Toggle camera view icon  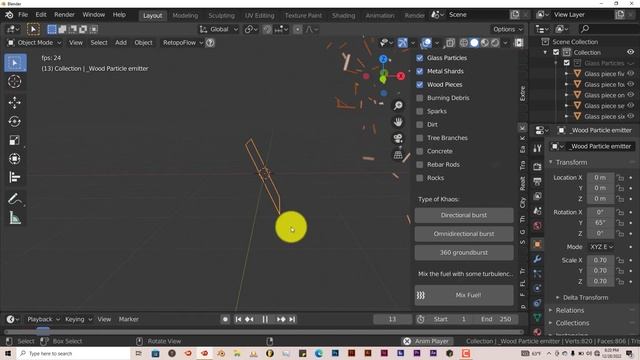click(x=398, y=138)
